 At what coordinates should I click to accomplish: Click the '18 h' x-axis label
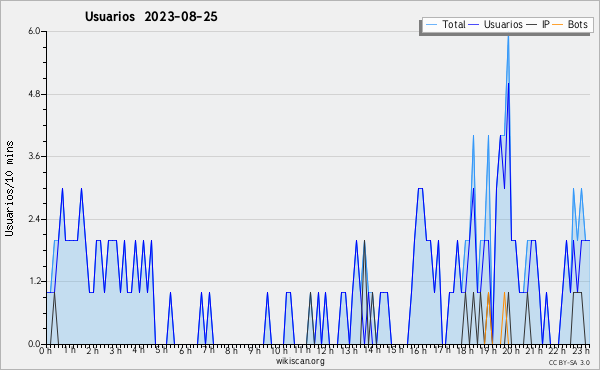click(465, 351)
